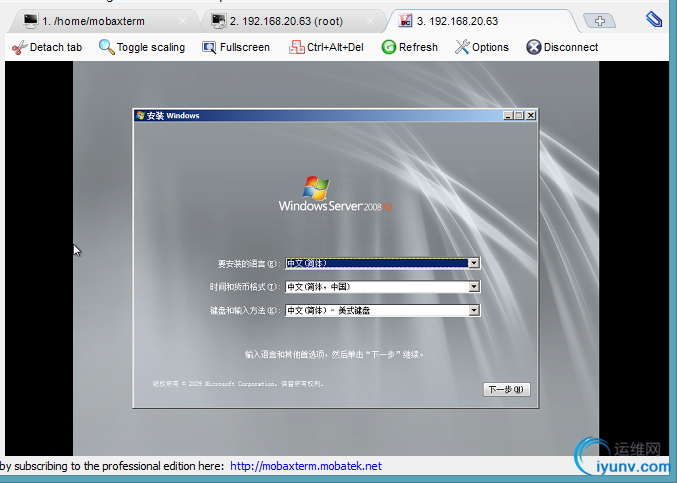Open the mobaxterm.mobatek.net link

tap(306, 466)
